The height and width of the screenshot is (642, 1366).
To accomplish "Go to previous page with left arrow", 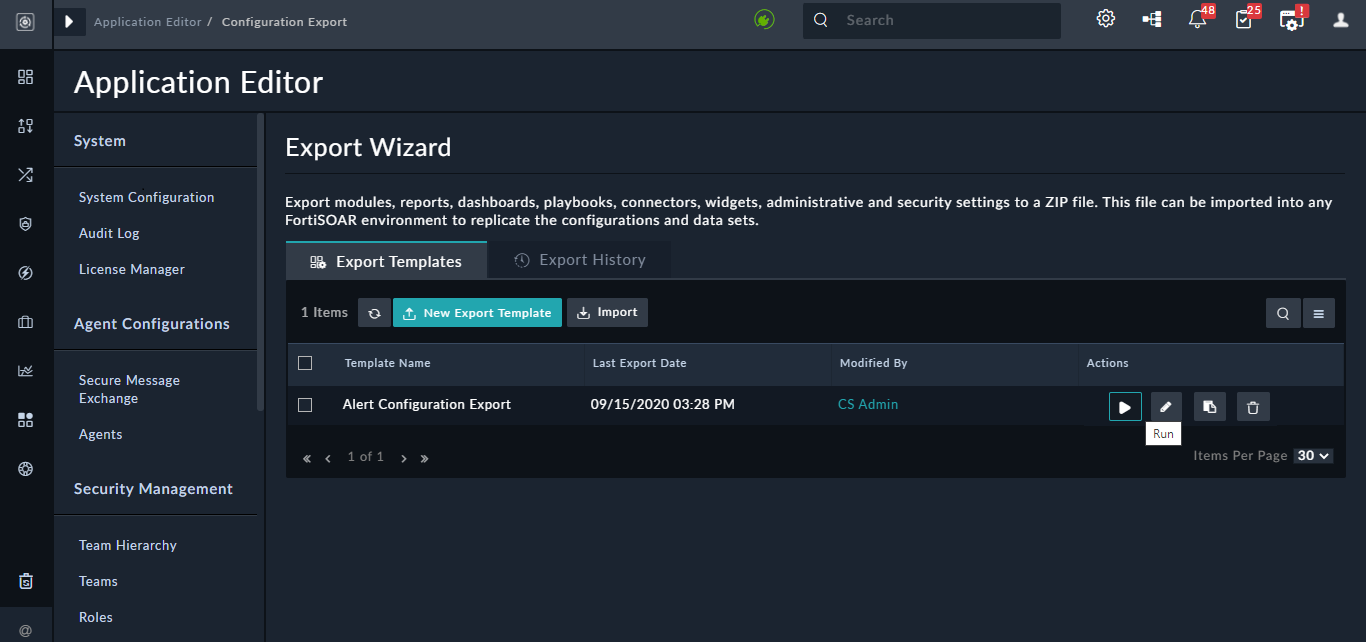I will pos(327,457).
